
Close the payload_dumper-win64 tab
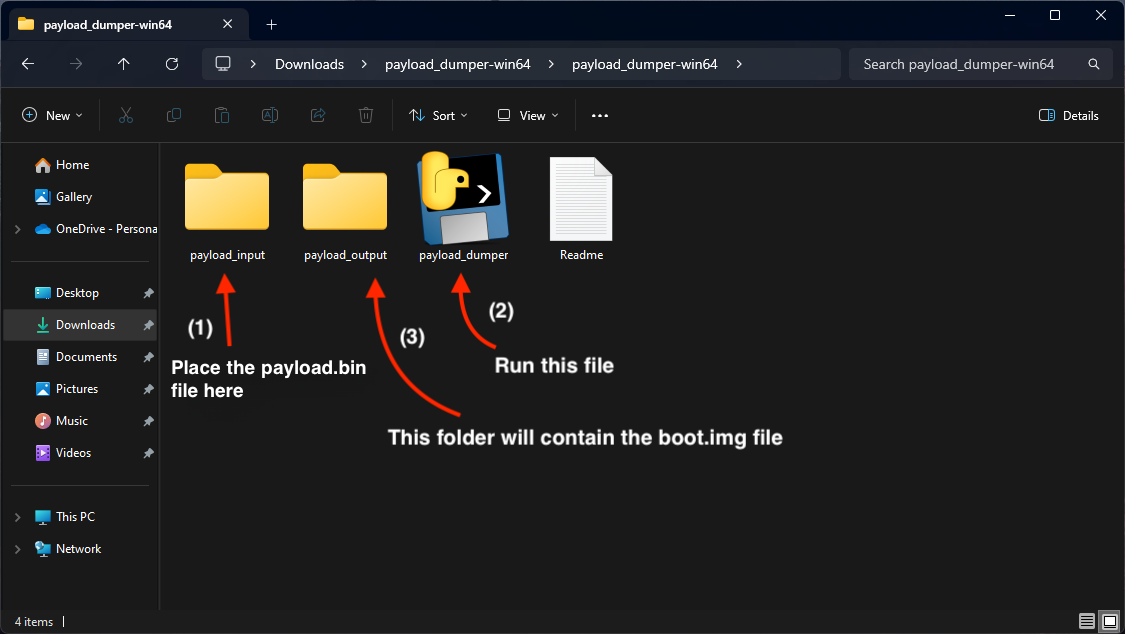coord(227,24)
